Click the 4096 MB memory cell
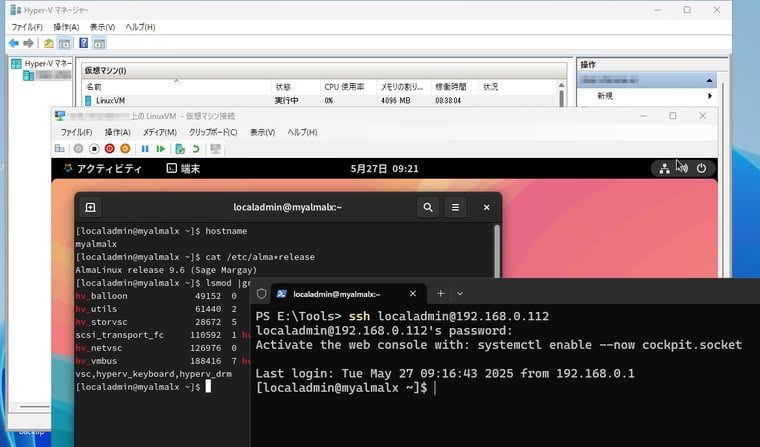Image resolution: width=760 pixels, height=447 pixels. [x=396, y=100]
